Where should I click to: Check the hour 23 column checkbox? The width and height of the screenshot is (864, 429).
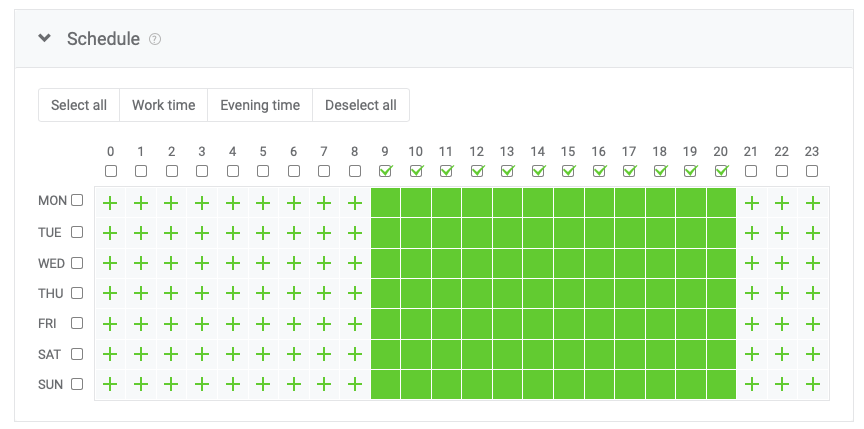tap(812, 171)
